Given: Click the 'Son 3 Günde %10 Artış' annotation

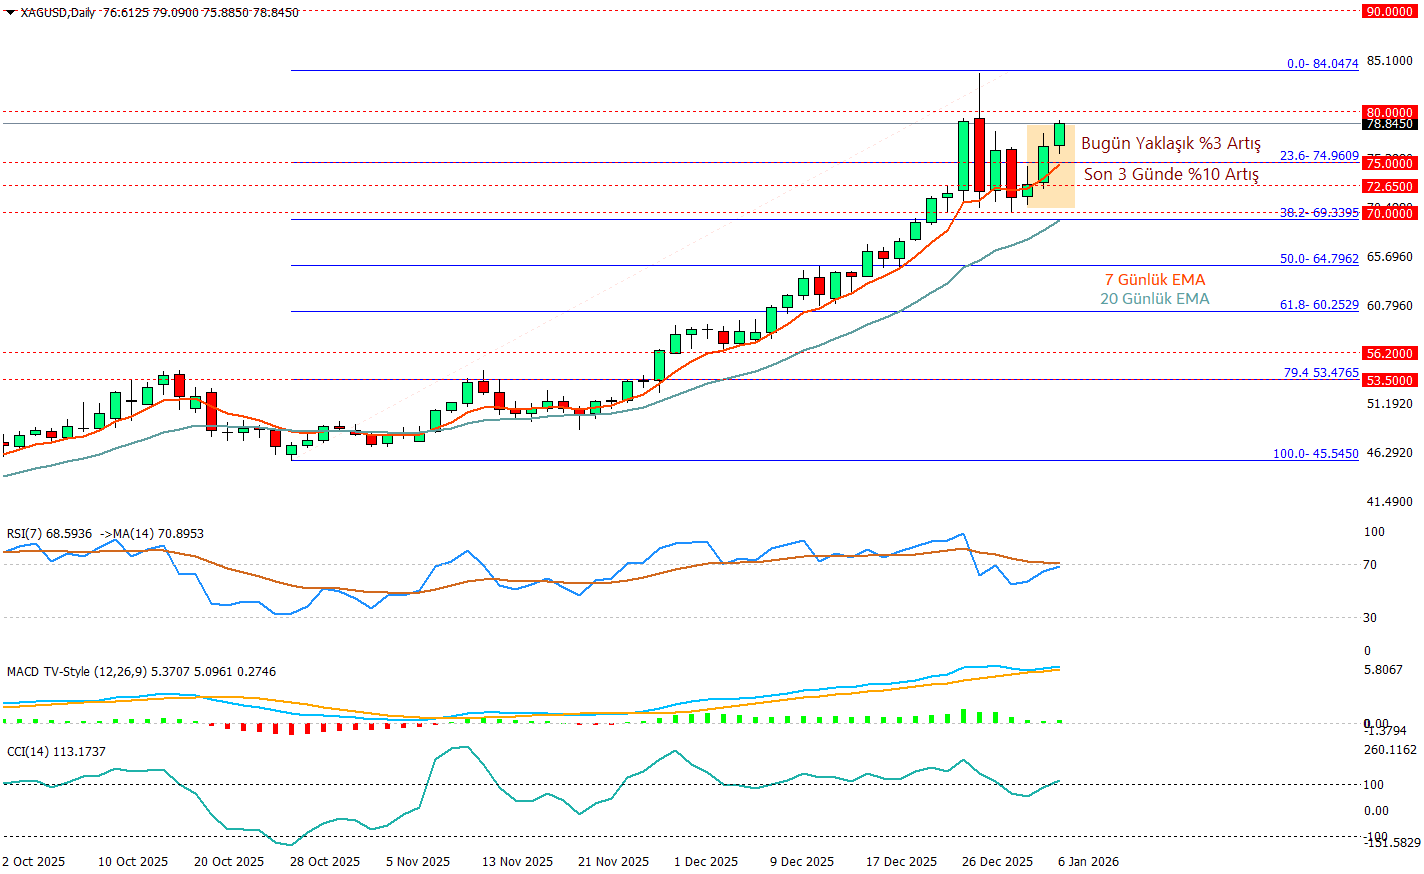Looking at the screenshot, I should pyautogui.click(x=1171, y=174).
